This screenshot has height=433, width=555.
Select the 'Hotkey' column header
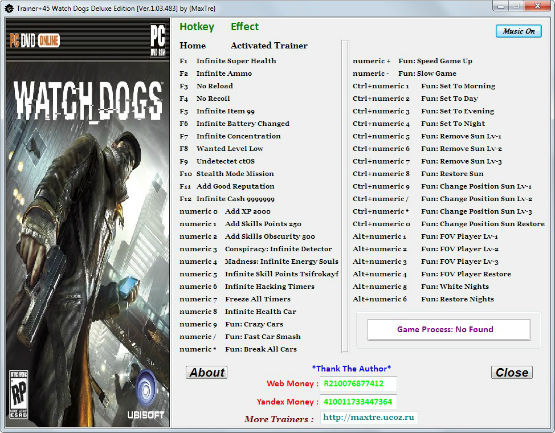click(x=197, y=27)
